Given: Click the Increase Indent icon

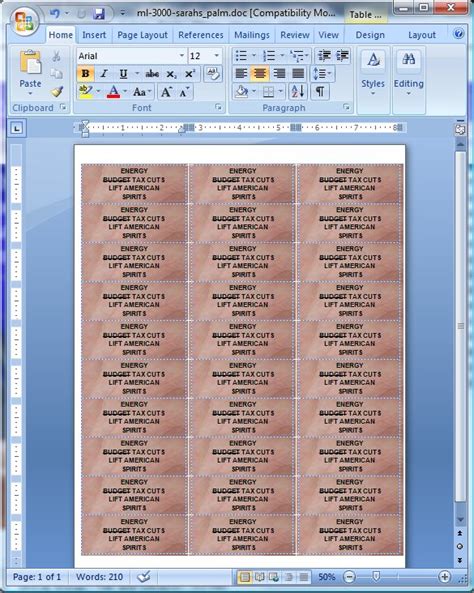Looking at the screenshot, I should (342, 56).
